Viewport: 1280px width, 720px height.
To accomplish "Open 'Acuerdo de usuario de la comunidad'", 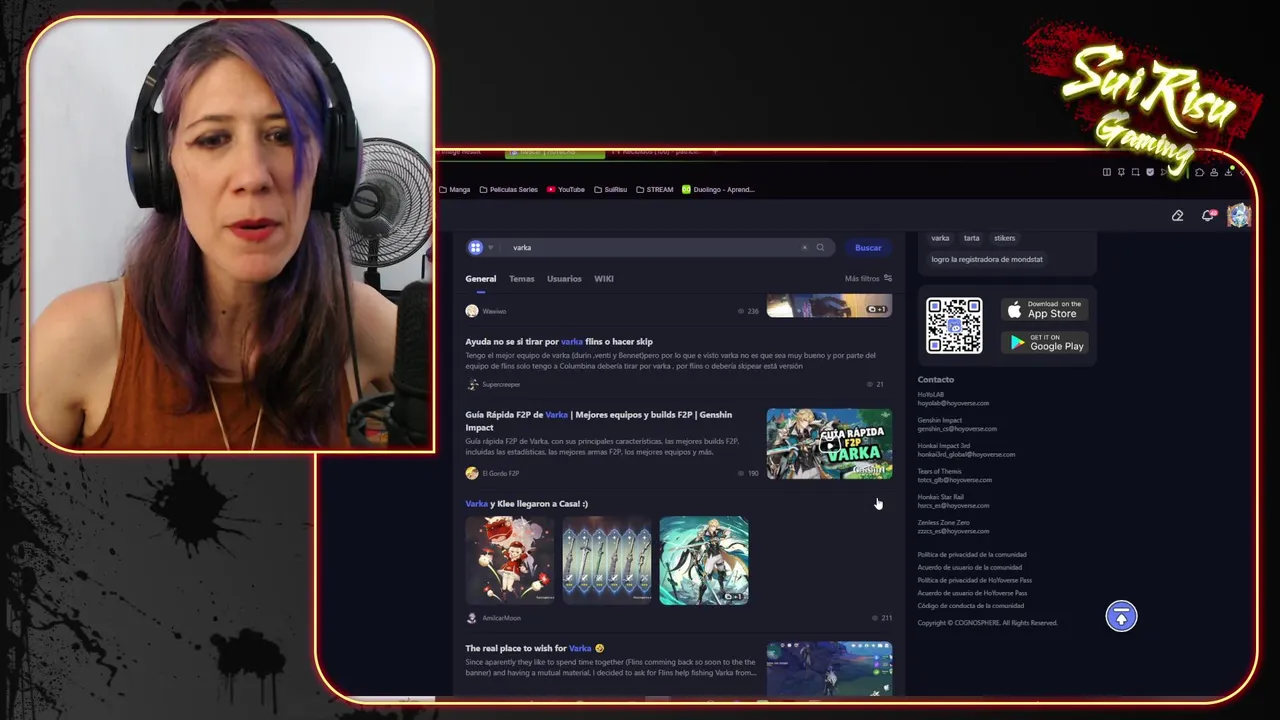I will (970, 568).
